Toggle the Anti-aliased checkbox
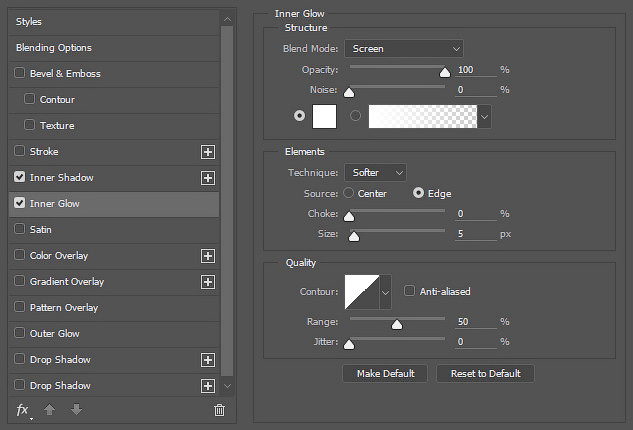Viewport: 633px width, 430px height. tap(409, 291)
